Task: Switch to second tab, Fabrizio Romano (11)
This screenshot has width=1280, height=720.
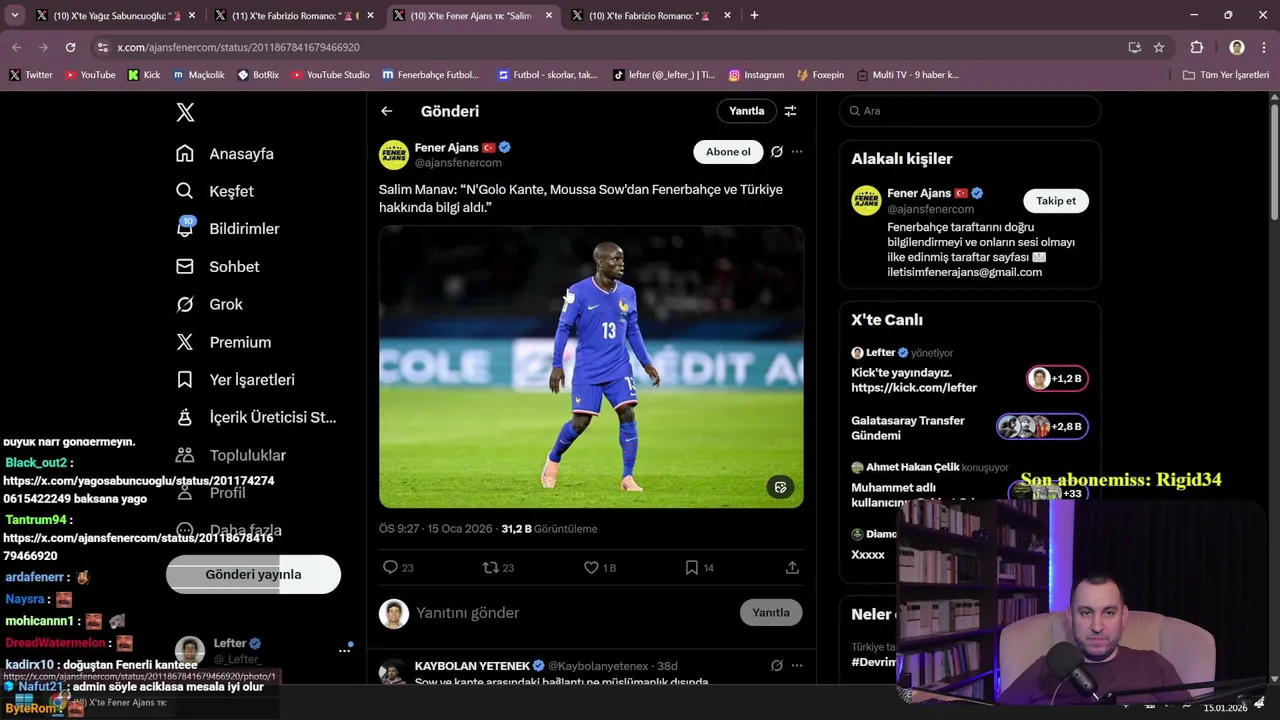Action: click(x=289, y=16)
